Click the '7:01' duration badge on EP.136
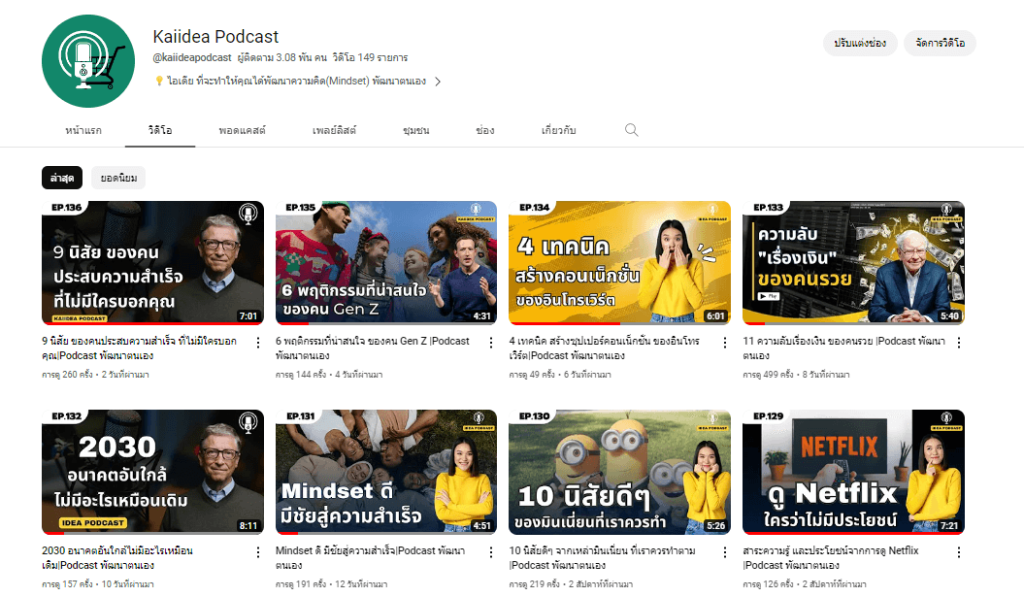 click(x=248, y=316)
